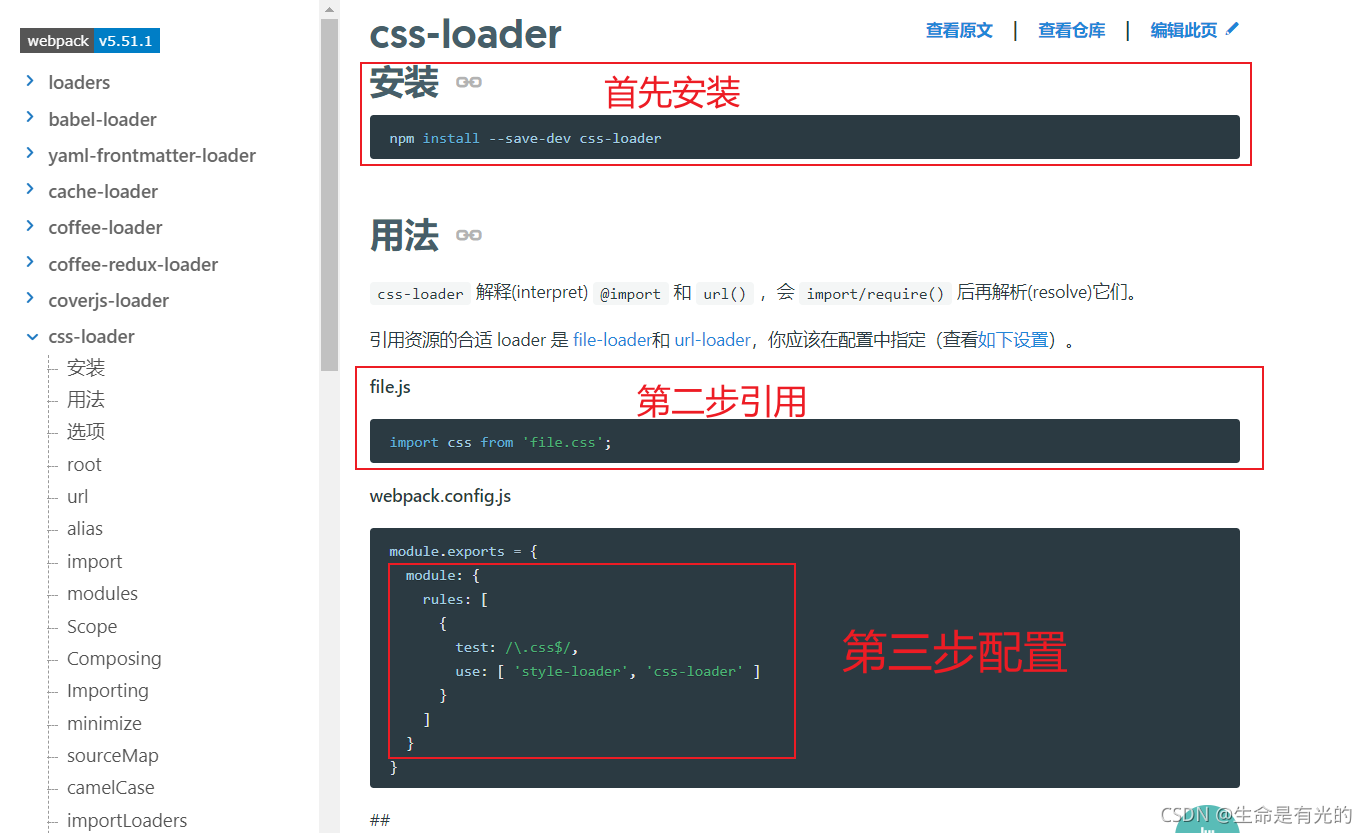
Task: Open the babel-loader sidebar entry
Action: (x=103, y=119)
